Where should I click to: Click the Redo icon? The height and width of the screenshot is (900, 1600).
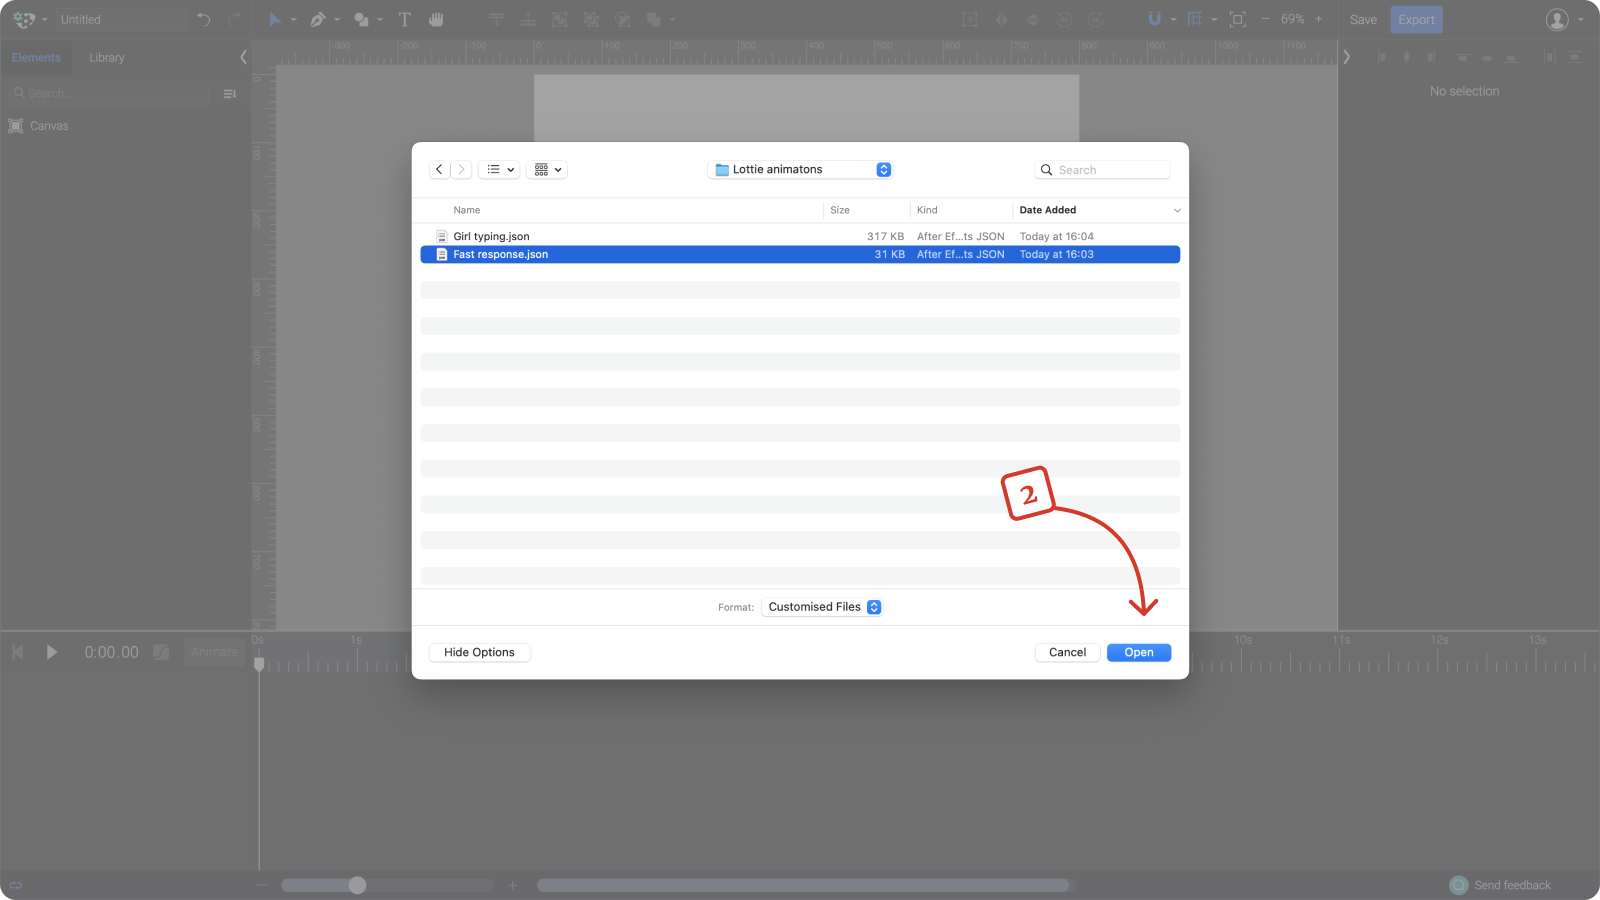coord(234,19)
